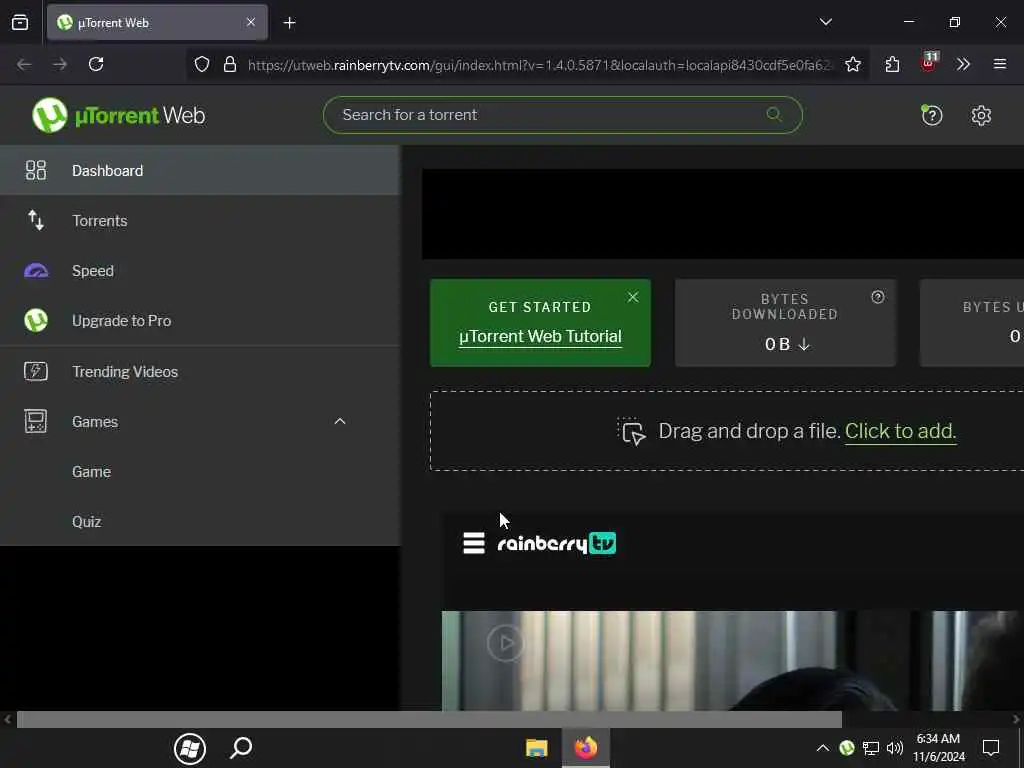
Task: Click the µTorrent Web logo
Action: click(119, 116)
